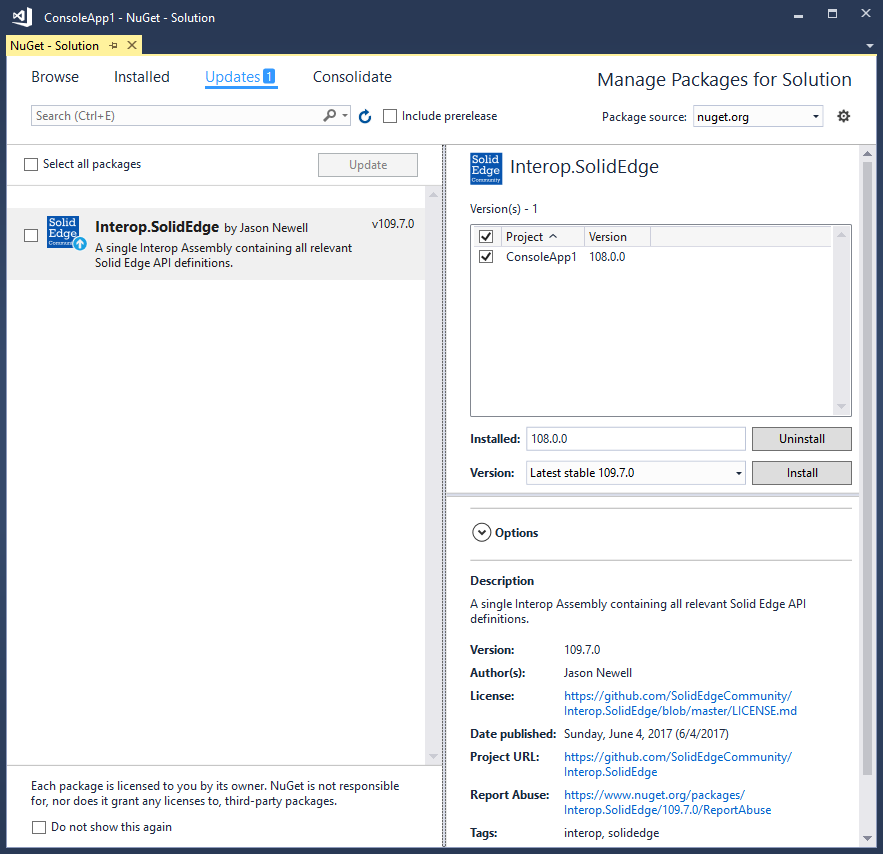883x854 pixels.
Task: Refresh the package list
Action: pos(365,117)
